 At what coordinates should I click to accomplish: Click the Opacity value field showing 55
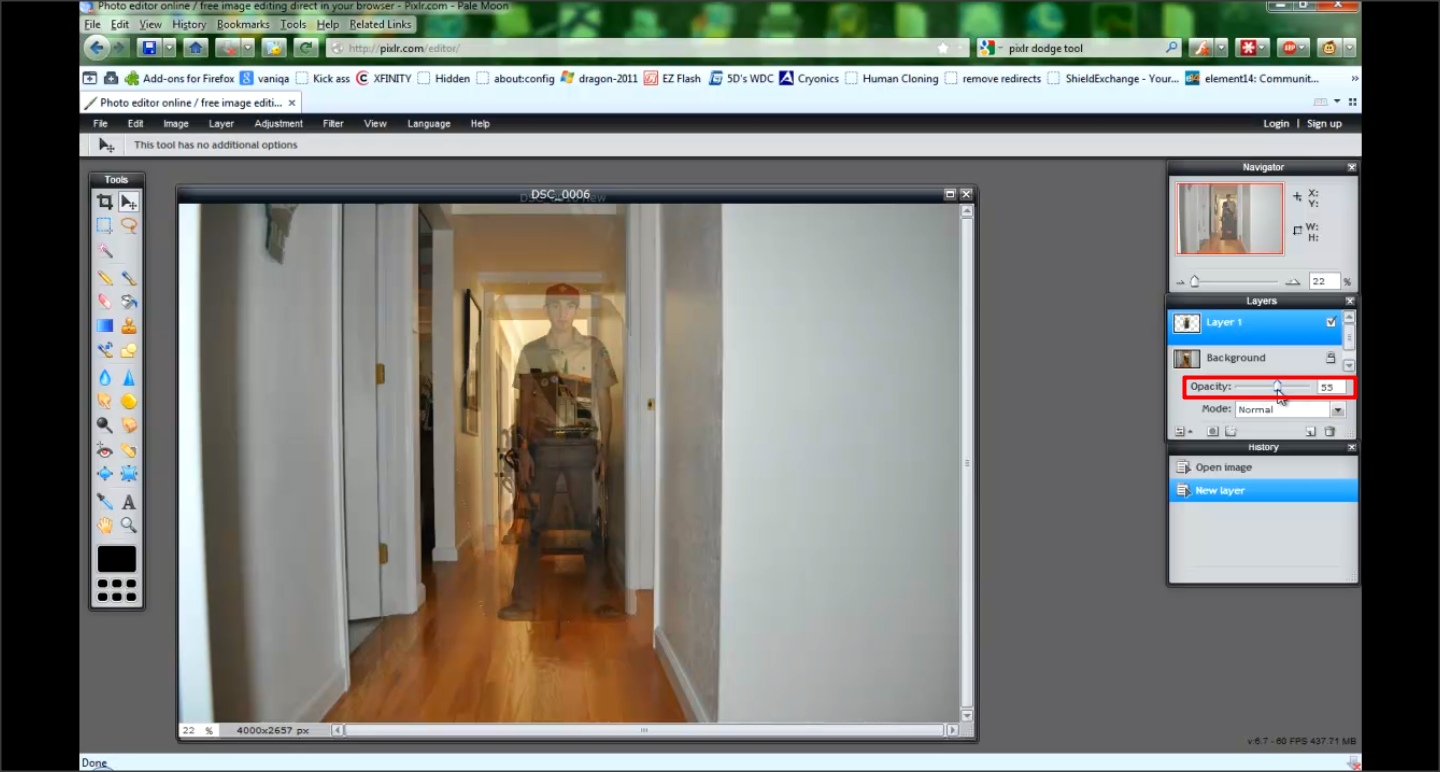click(x=1331, y=387)
